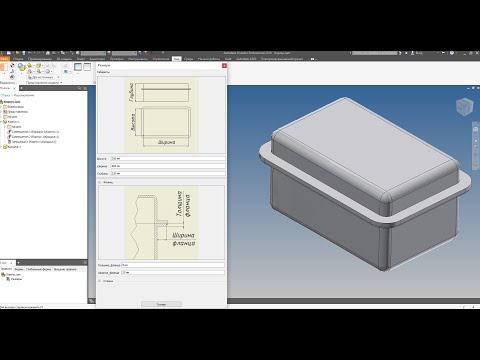Select the active Вид ribbon tab
Viewport: 480px width, 360px height.
(x=176, y=59)
